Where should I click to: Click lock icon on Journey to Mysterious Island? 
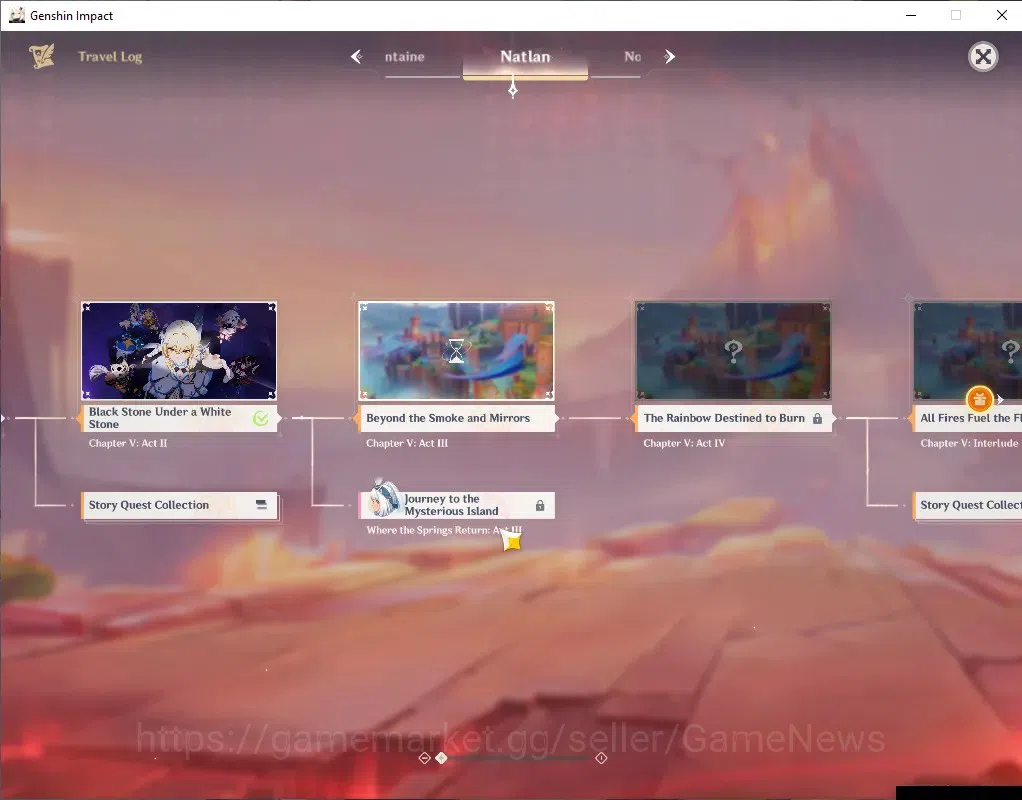[x=540, y=505]
